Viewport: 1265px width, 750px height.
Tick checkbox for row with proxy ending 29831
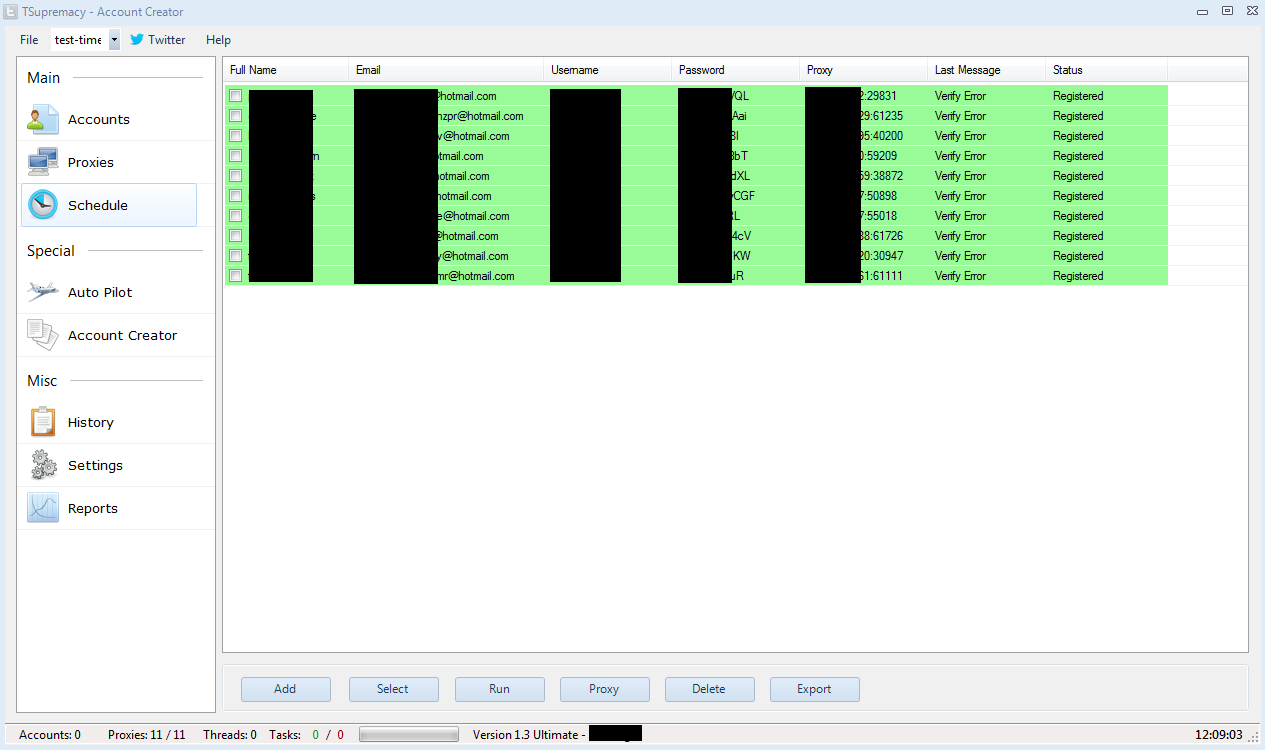tap(235, 96)
